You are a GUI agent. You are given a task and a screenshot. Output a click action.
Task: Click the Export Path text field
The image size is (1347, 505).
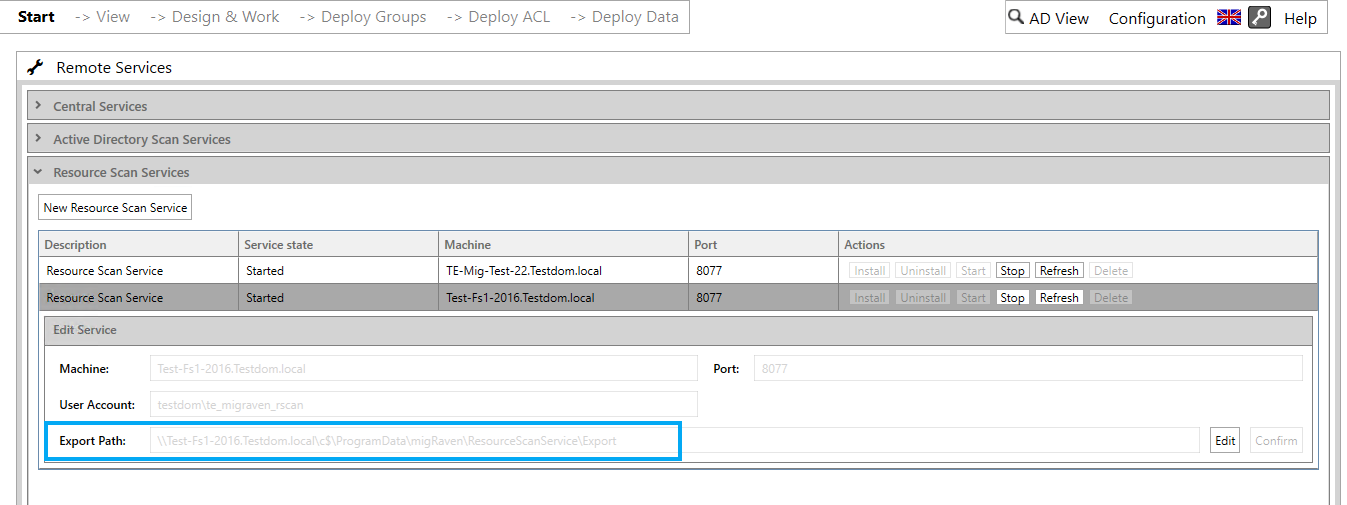click(674, 441)
